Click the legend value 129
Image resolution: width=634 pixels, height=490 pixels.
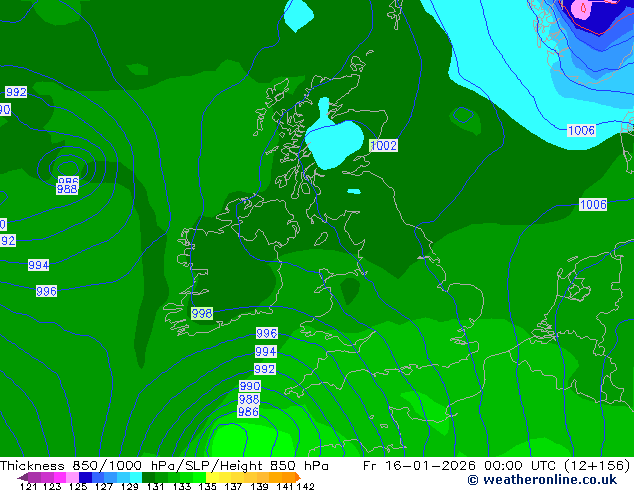(x=129, y=486)
